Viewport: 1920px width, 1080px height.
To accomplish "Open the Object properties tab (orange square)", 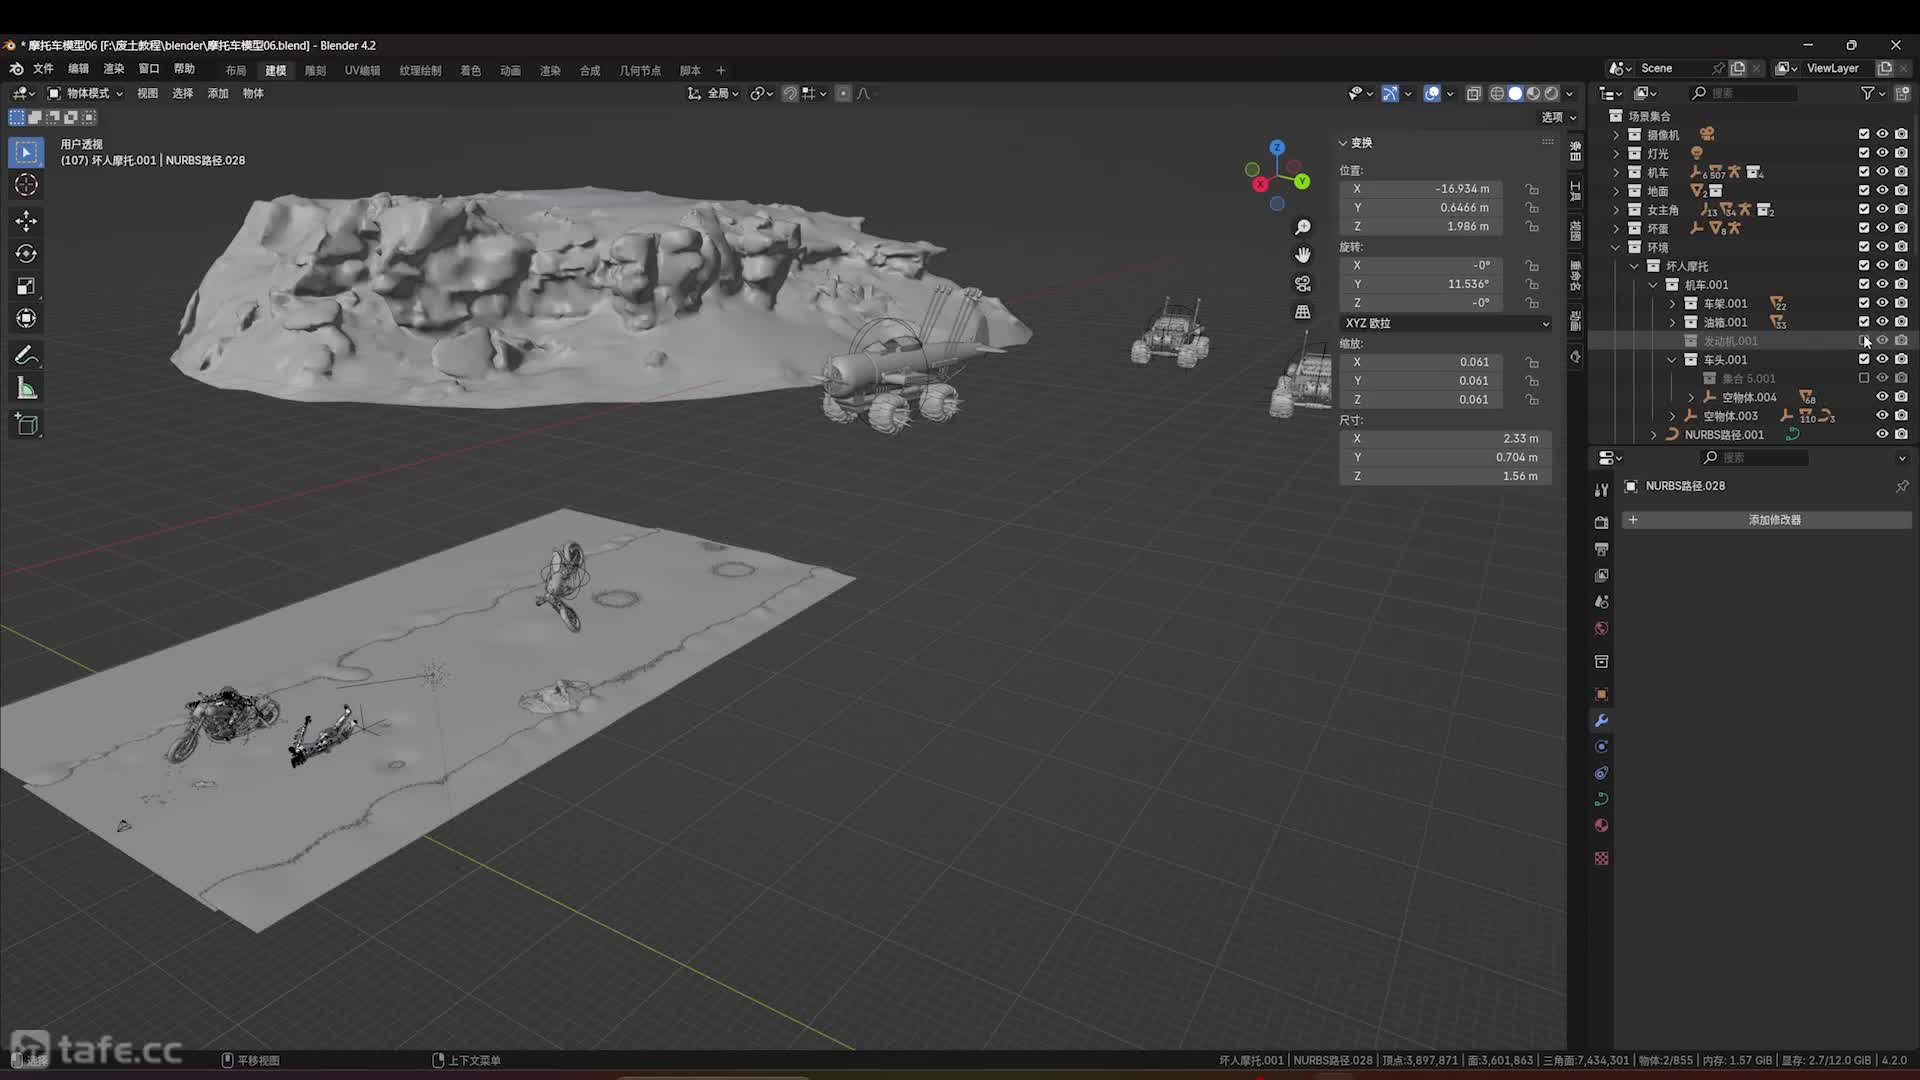I will 1601,694.
